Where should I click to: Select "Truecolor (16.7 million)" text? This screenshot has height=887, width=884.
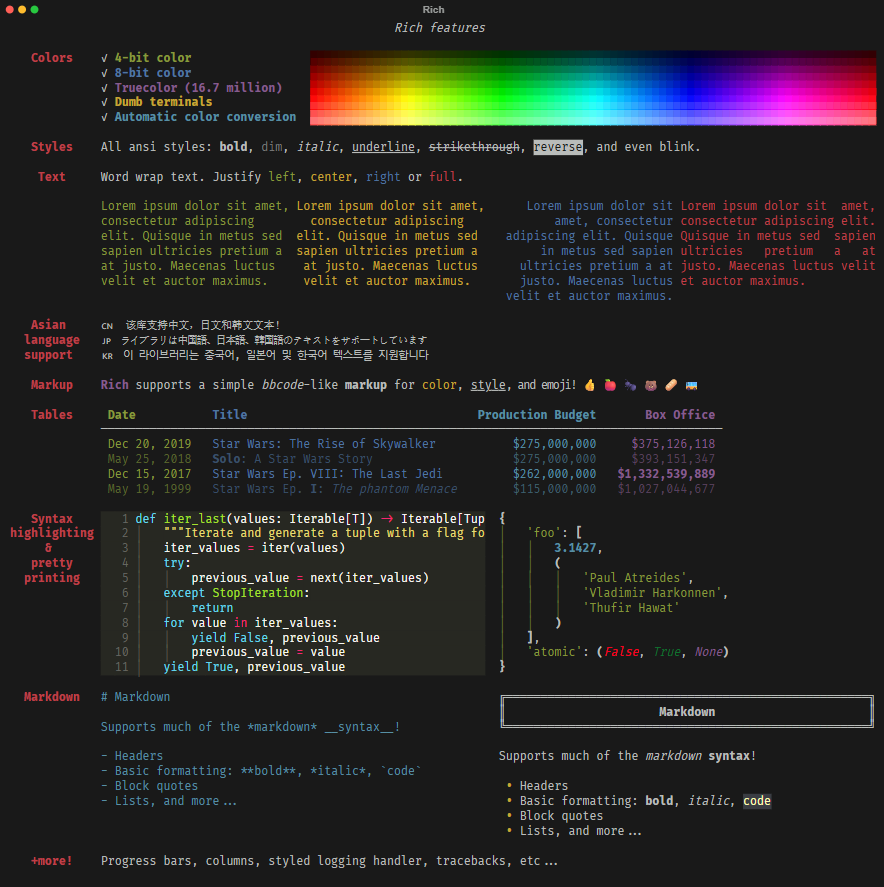click(198, 88)
